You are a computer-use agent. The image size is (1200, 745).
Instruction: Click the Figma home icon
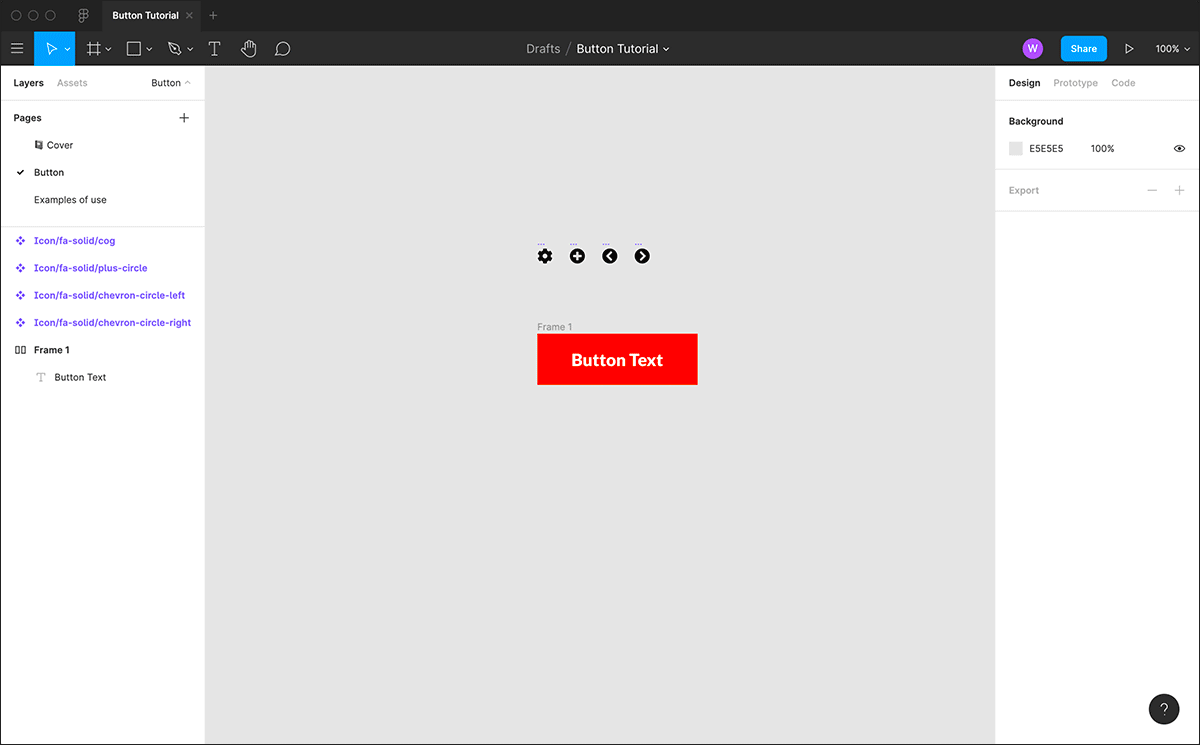(84, 16)
